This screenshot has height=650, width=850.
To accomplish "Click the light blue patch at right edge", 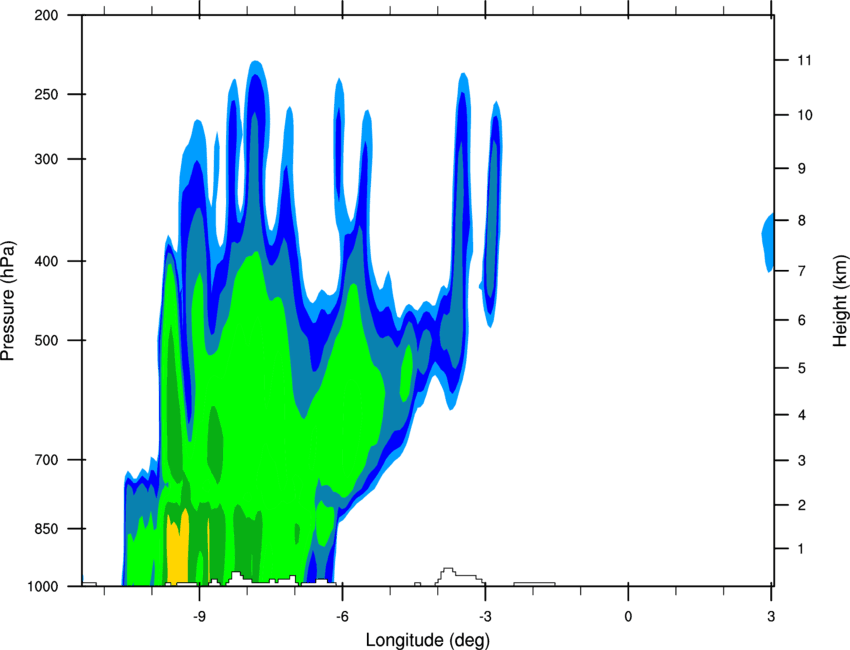I will [768, 243].
